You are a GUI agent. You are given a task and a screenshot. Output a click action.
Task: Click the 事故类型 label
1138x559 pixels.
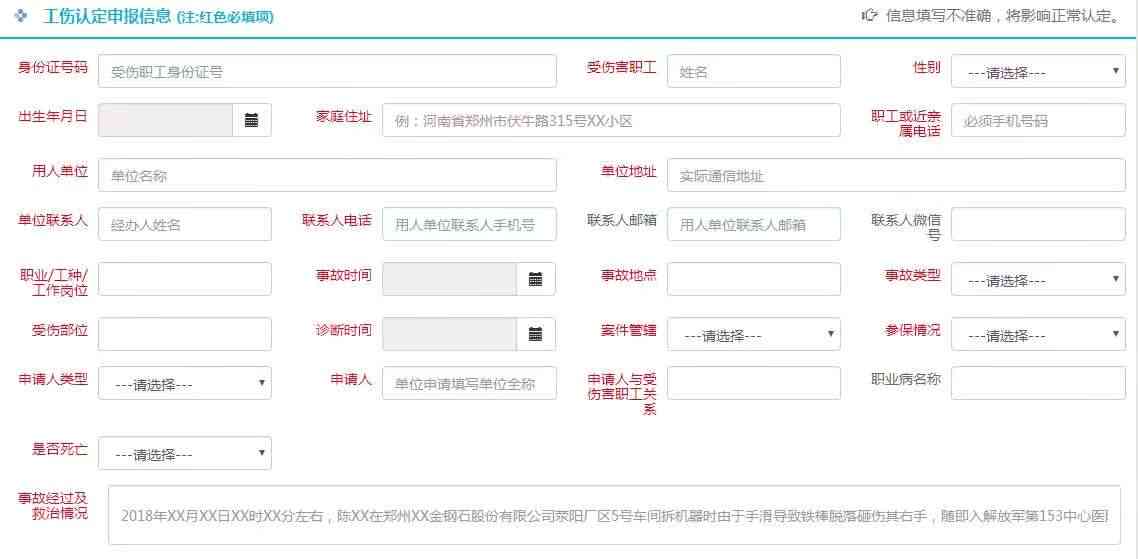click(x=912, y=275)
